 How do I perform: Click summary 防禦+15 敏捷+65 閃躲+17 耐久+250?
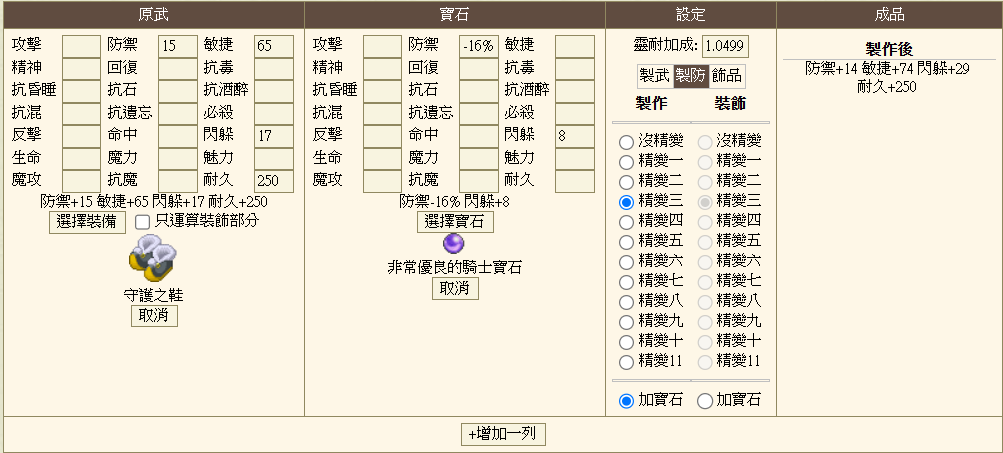click(154, 202)
